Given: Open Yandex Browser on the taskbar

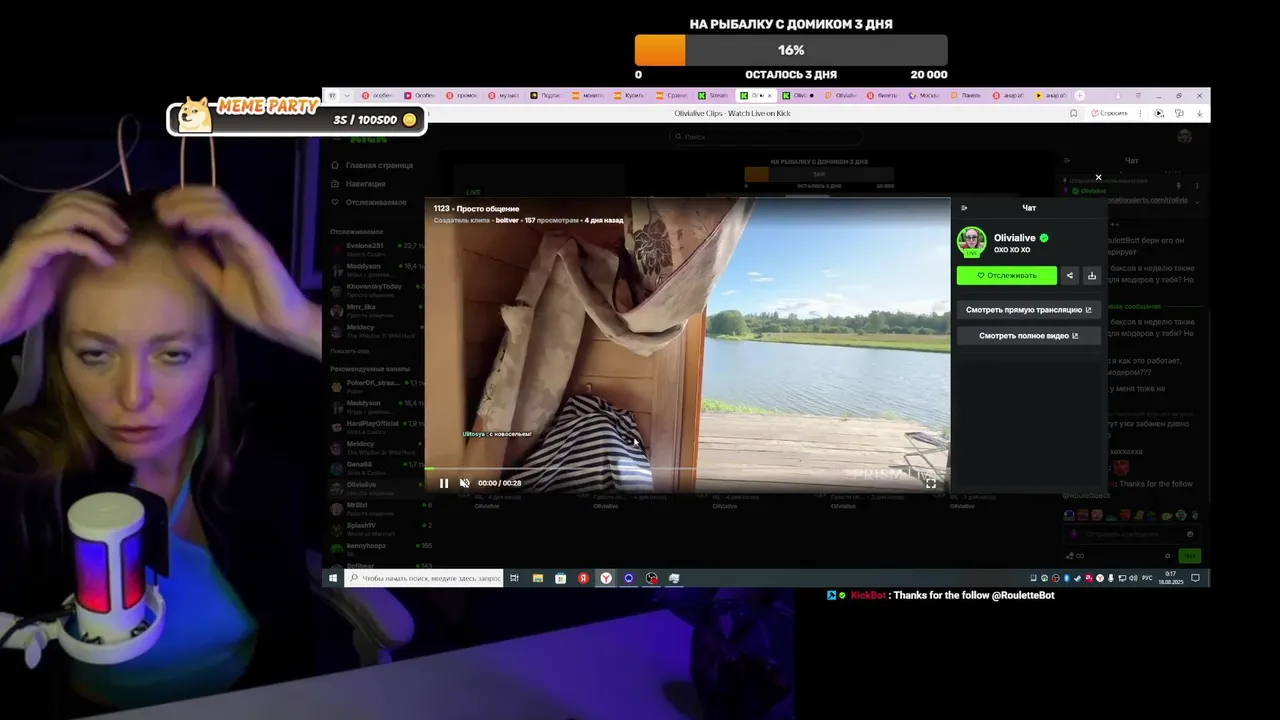Looking at the screenshot, I should click(x=606, y=578).
